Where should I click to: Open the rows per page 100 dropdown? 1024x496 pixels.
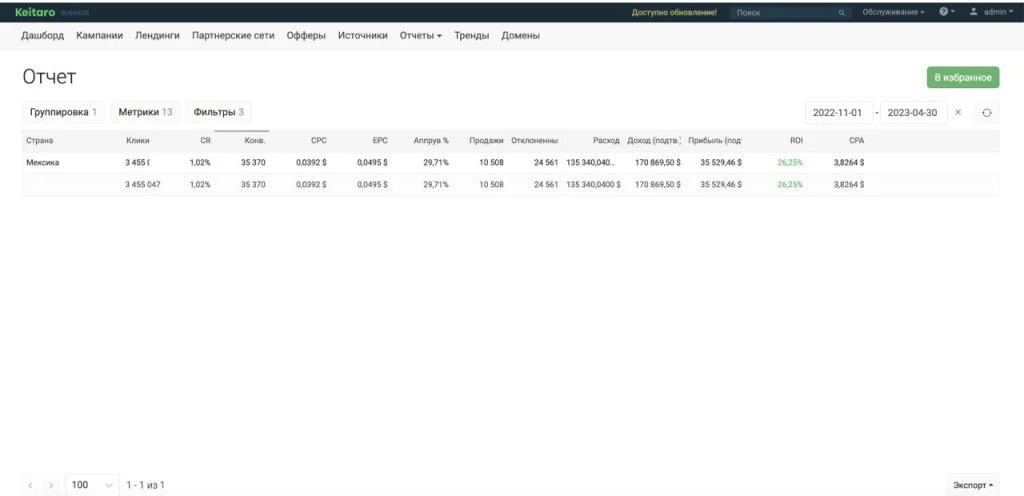coord(93,485)
